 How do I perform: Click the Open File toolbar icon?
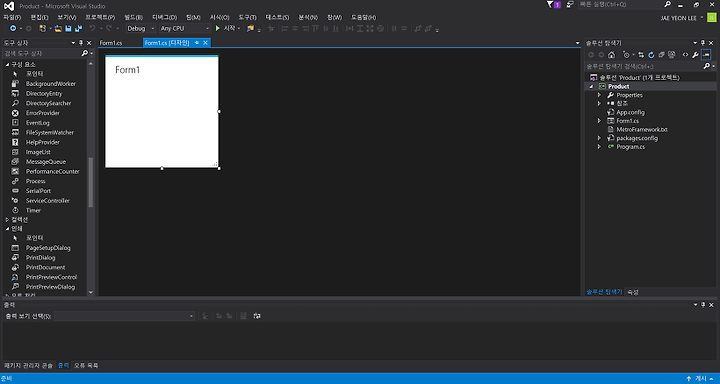point(58,28)
